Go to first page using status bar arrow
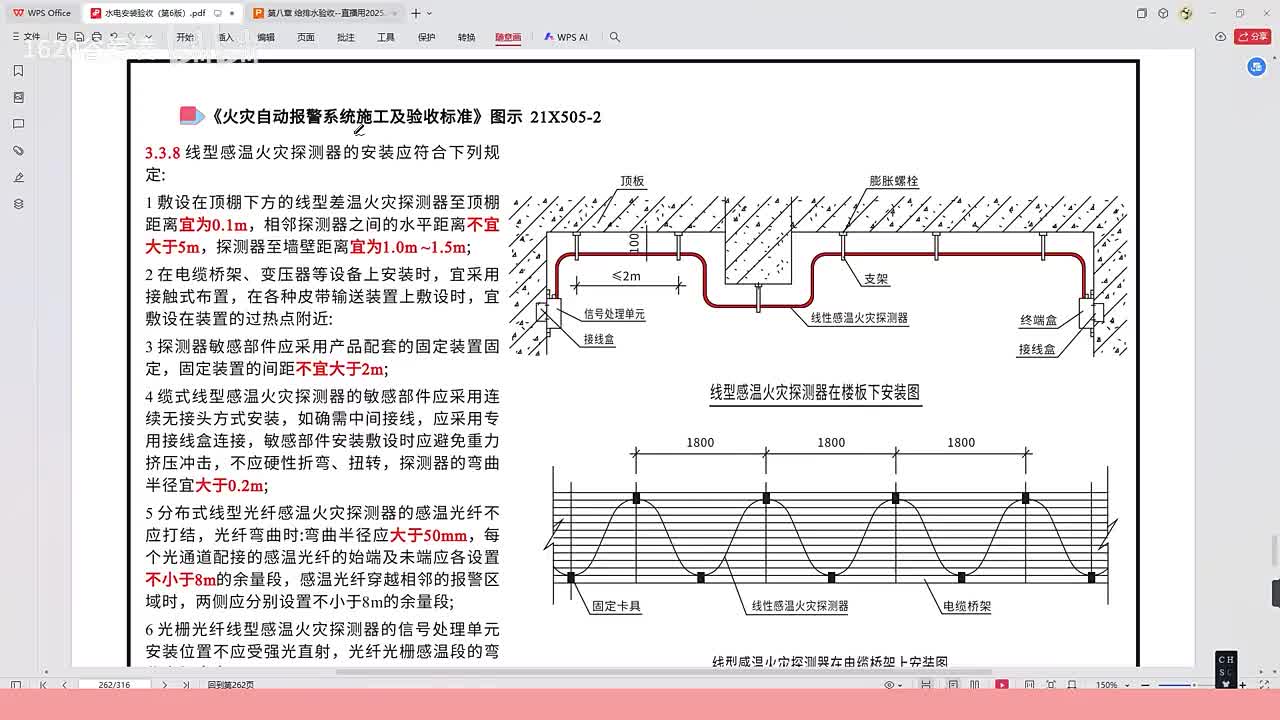This screenshot has width=1280, height=720. (x=43, y=685)
